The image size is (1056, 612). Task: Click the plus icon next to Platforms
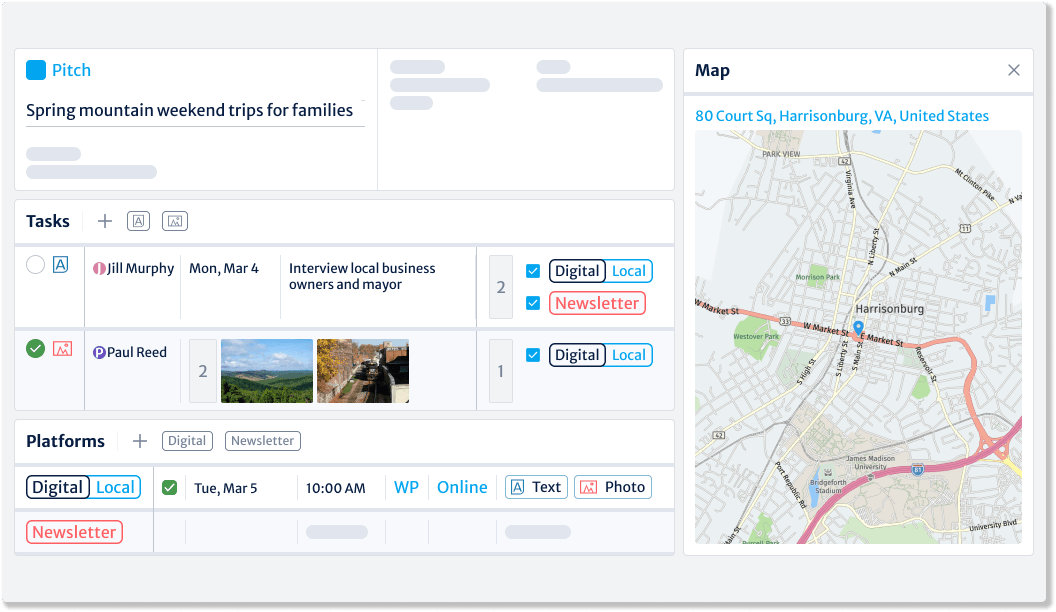click(140, 441)
